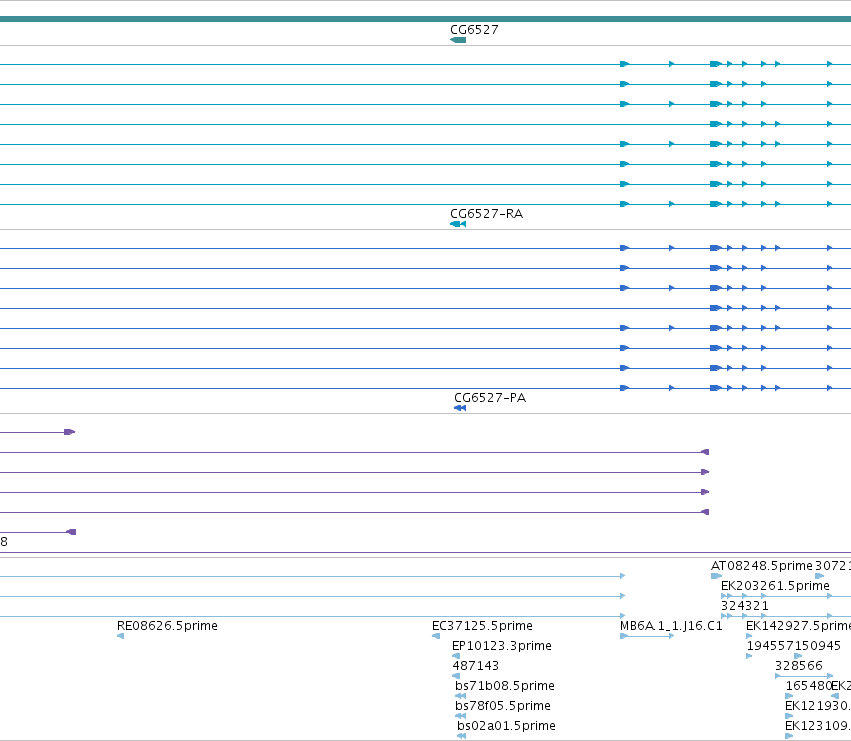
Task: Click the bs71b08.5prime double-arrow glyph
Action: pyautogui.click(x=461, y=696)
